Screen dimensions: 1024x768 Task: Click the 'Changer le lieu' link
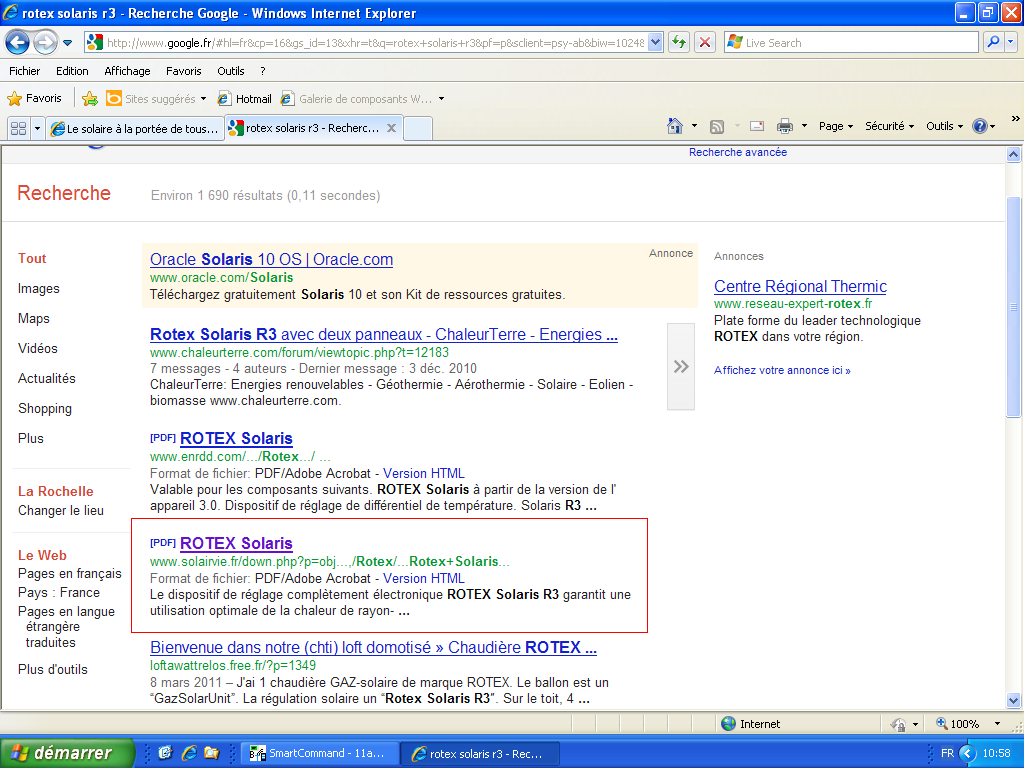point(60,510)
